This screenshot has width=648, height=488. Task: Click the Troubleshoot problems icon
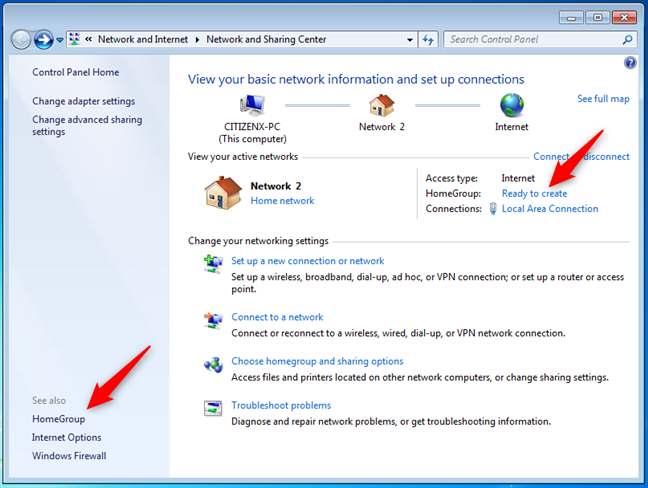213,408
